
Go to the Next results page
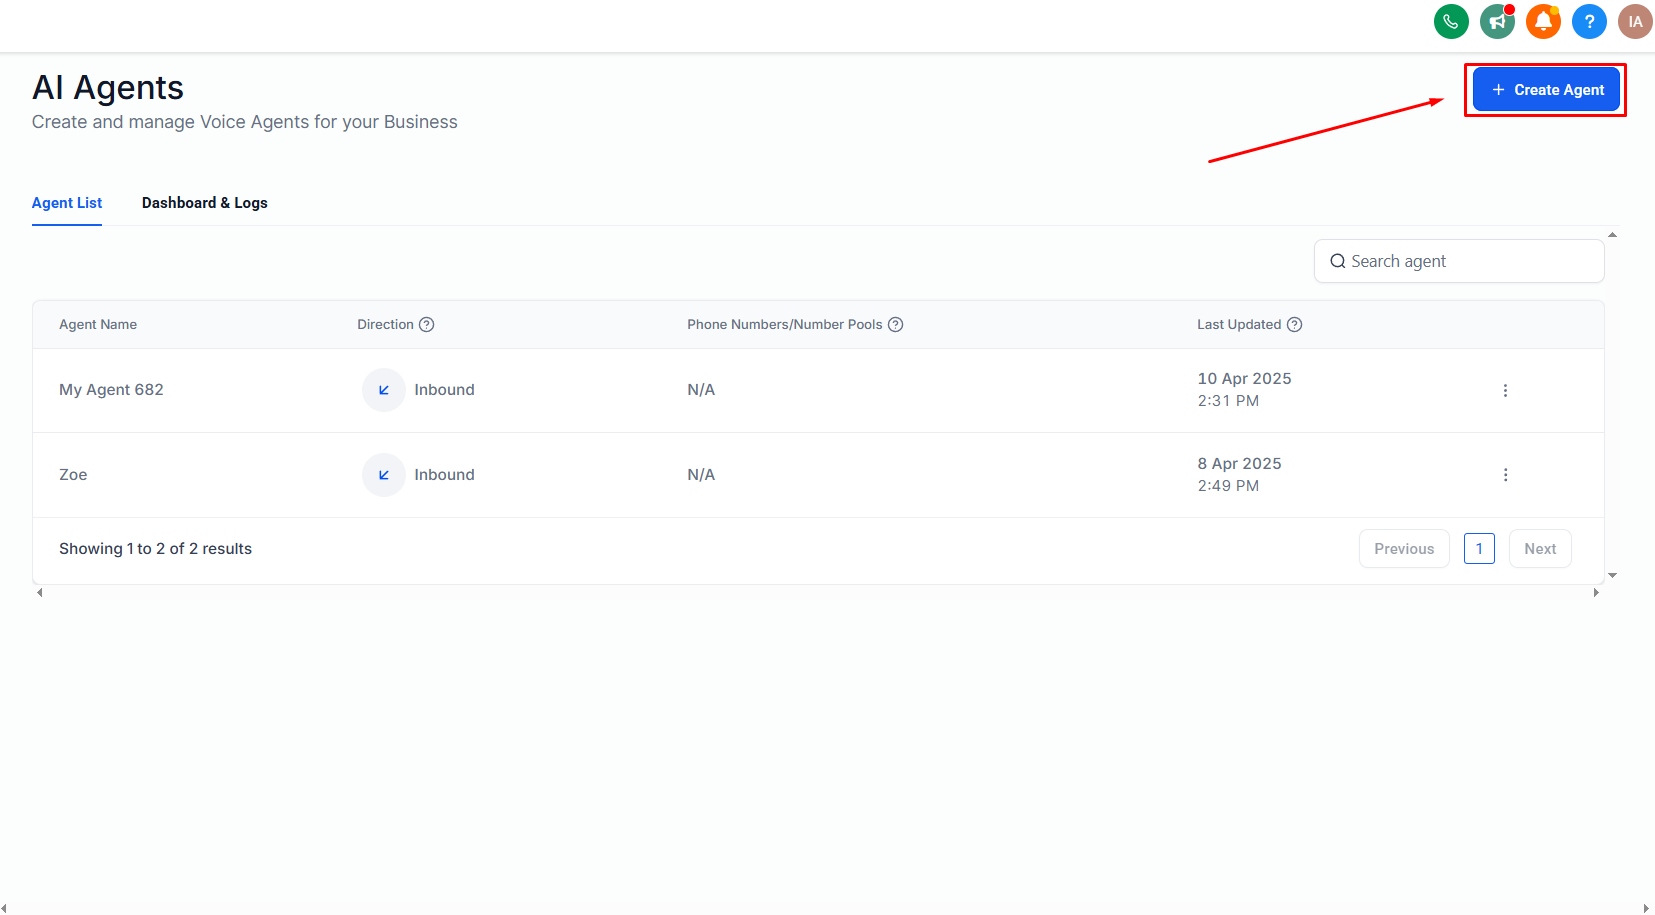(x=1540, y=549)
